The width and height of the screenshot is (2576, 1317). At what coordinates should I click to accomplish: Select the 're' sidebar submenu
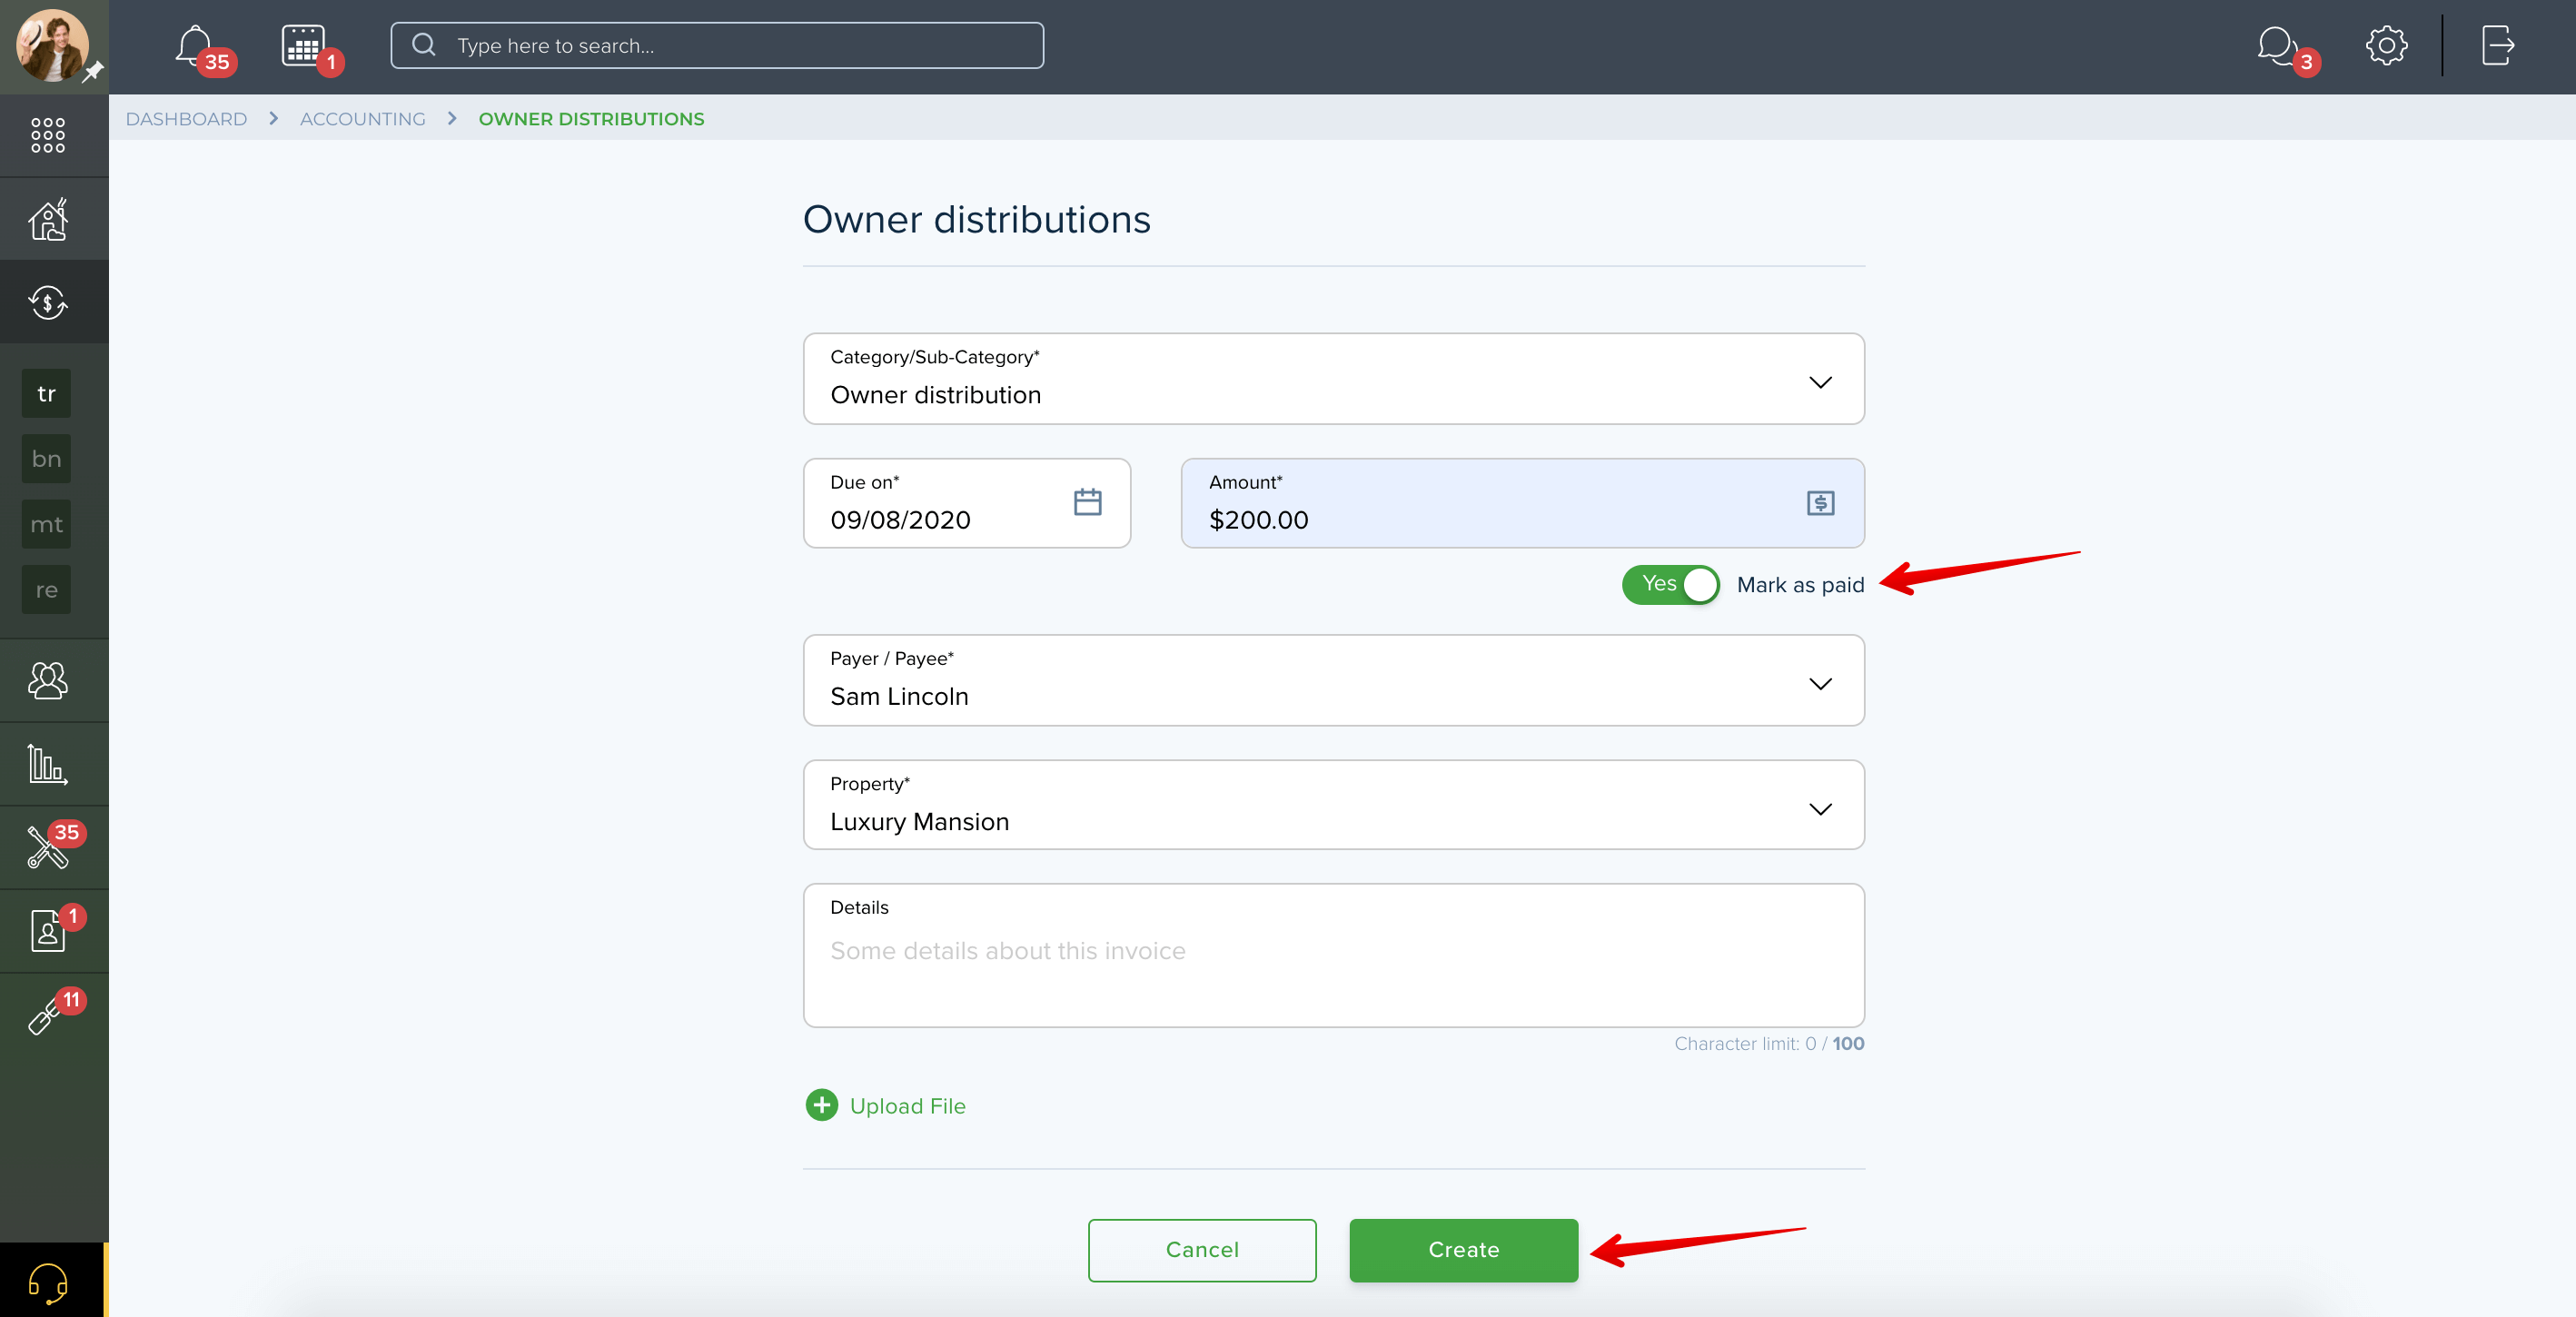pyautogui.click(x=46, y=590)
